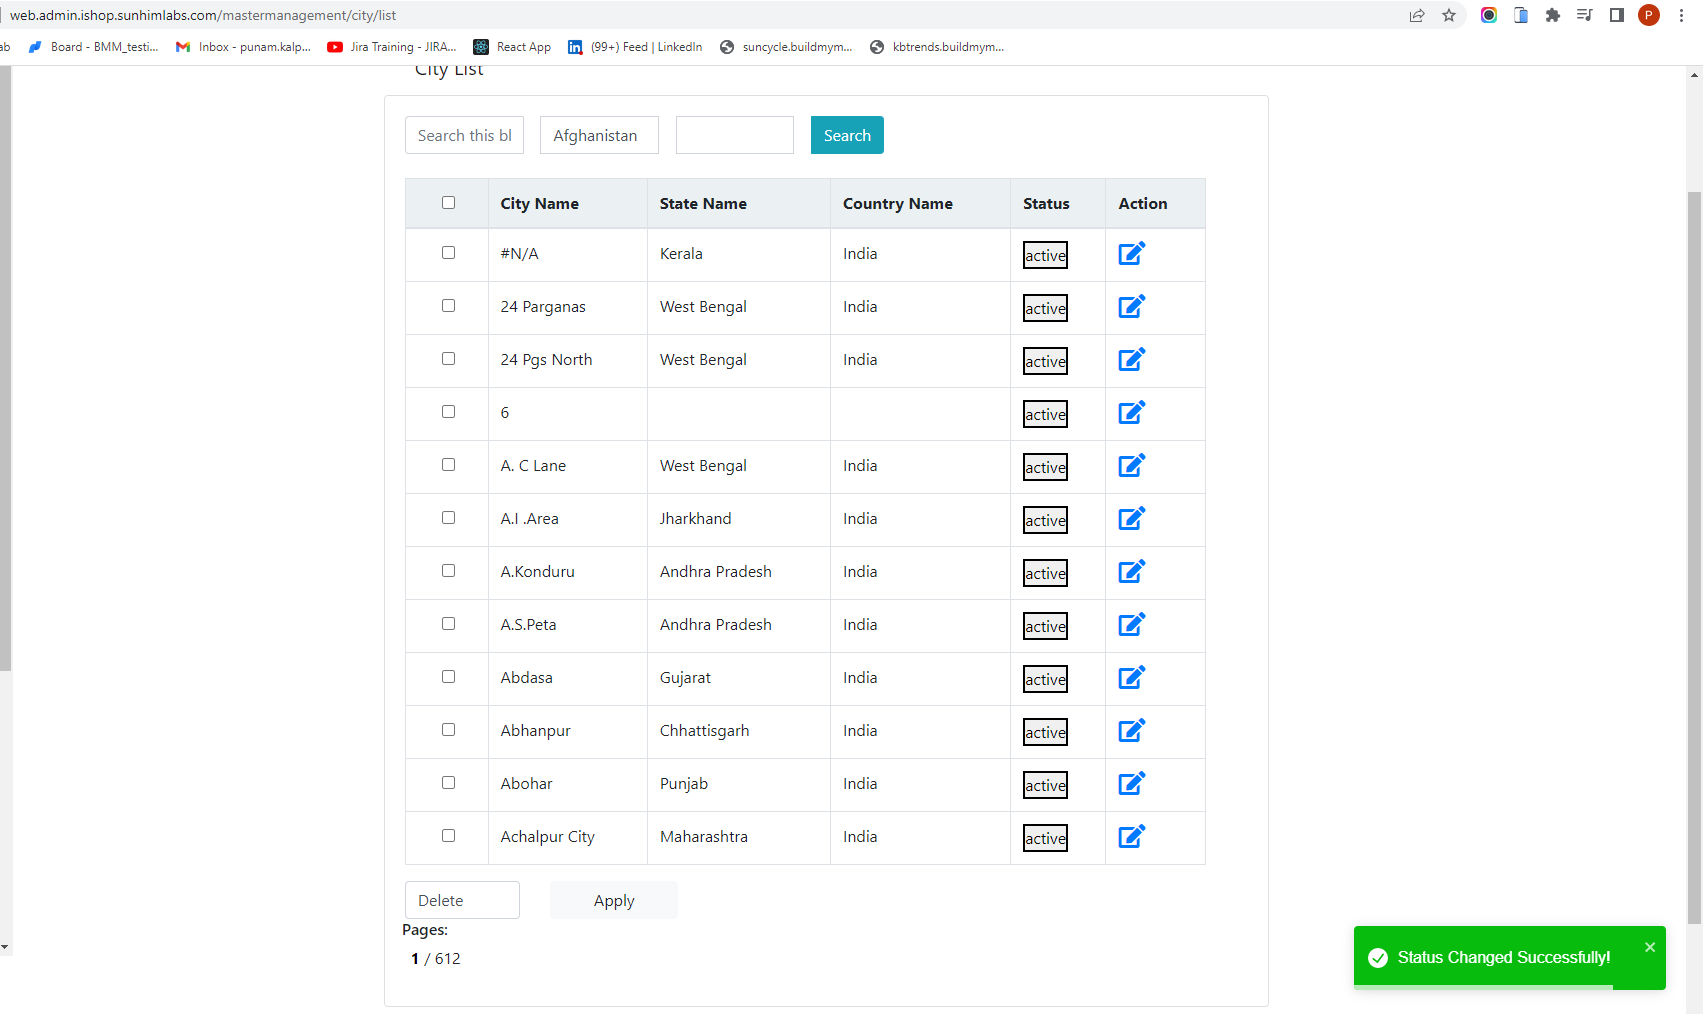The width and height of the screenshot is (1703, 1014).
Task: Edit the #N/A city row
Action: coord(1131,254)
